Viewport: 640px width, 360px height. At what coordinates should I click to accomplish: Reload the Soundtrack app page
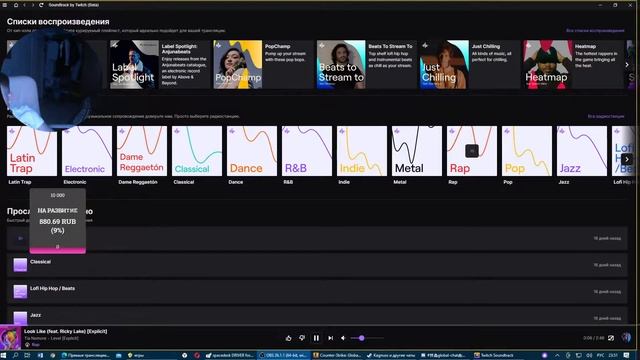tap(41, 5)
